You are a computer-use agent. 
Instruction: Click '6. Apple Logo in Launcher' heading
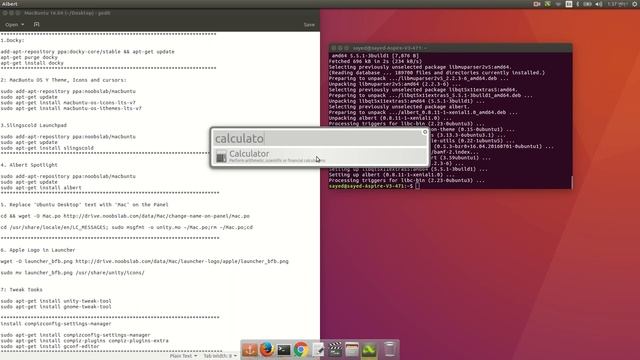38,250
